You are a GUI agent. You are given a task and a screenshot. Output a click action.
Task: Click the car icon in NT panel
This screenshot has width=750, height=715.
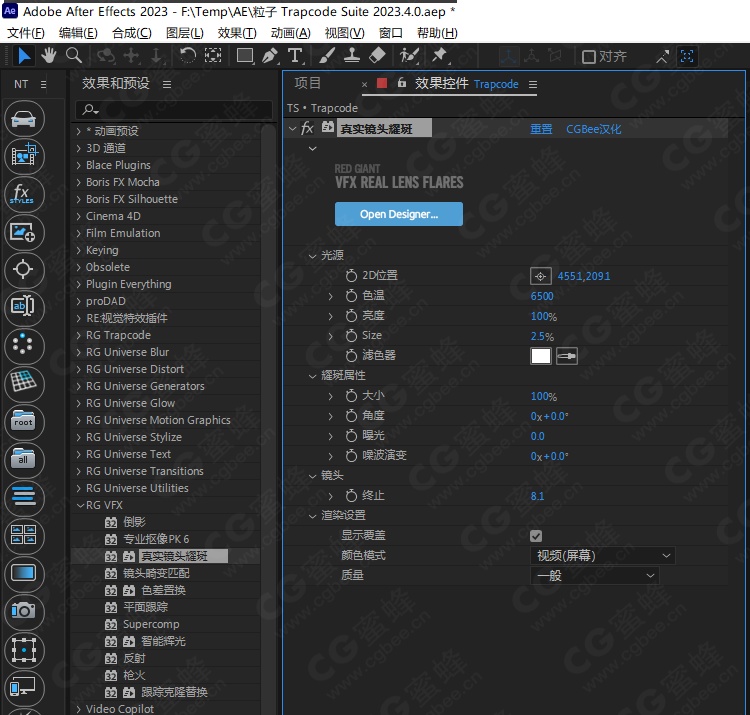tap(24, 119)
